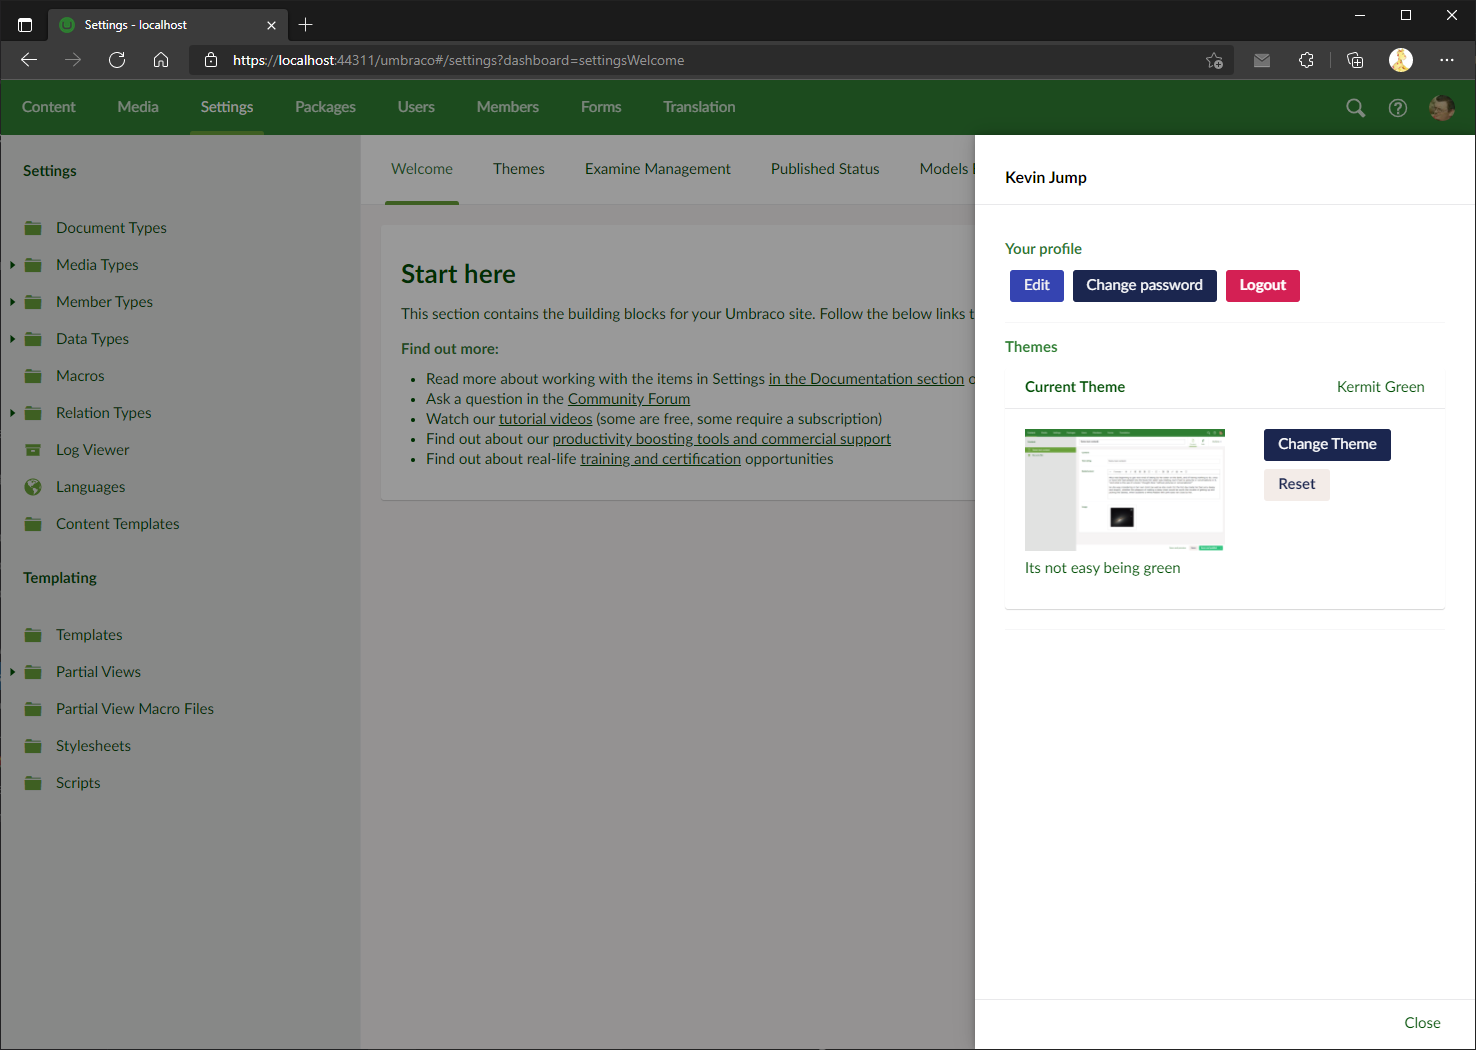Open browser collections icon
This screenshot has height=1050, width=1476.
pyautogui.click(x=1355, y=60)
